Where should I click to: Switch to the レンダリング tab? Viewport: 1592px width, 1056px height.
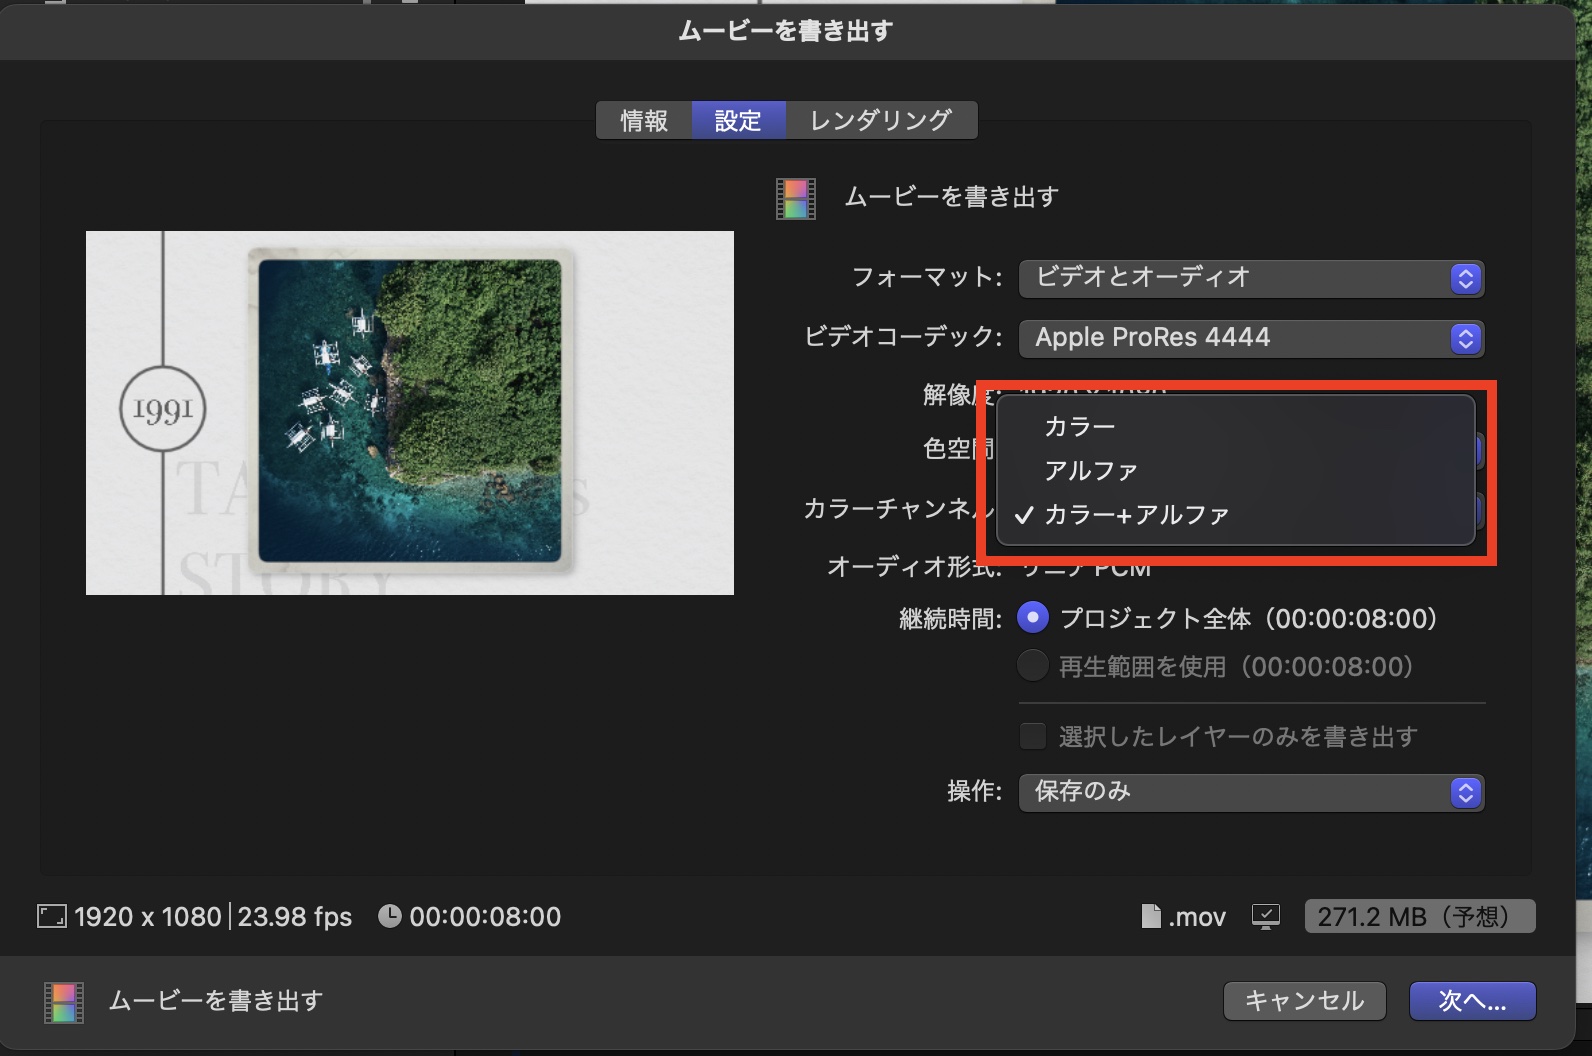pos(880,121)
